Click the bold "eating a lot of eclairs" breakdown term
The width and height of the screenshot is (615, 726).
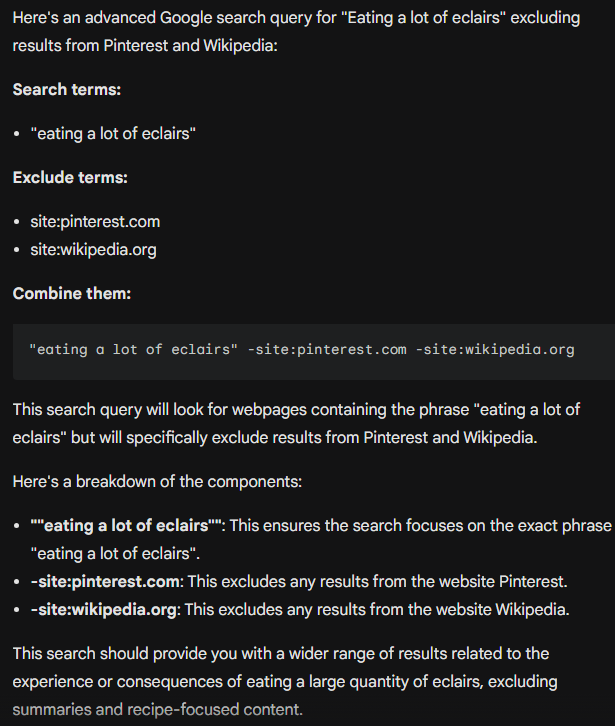pyautogui.click(x=126, y=526)
